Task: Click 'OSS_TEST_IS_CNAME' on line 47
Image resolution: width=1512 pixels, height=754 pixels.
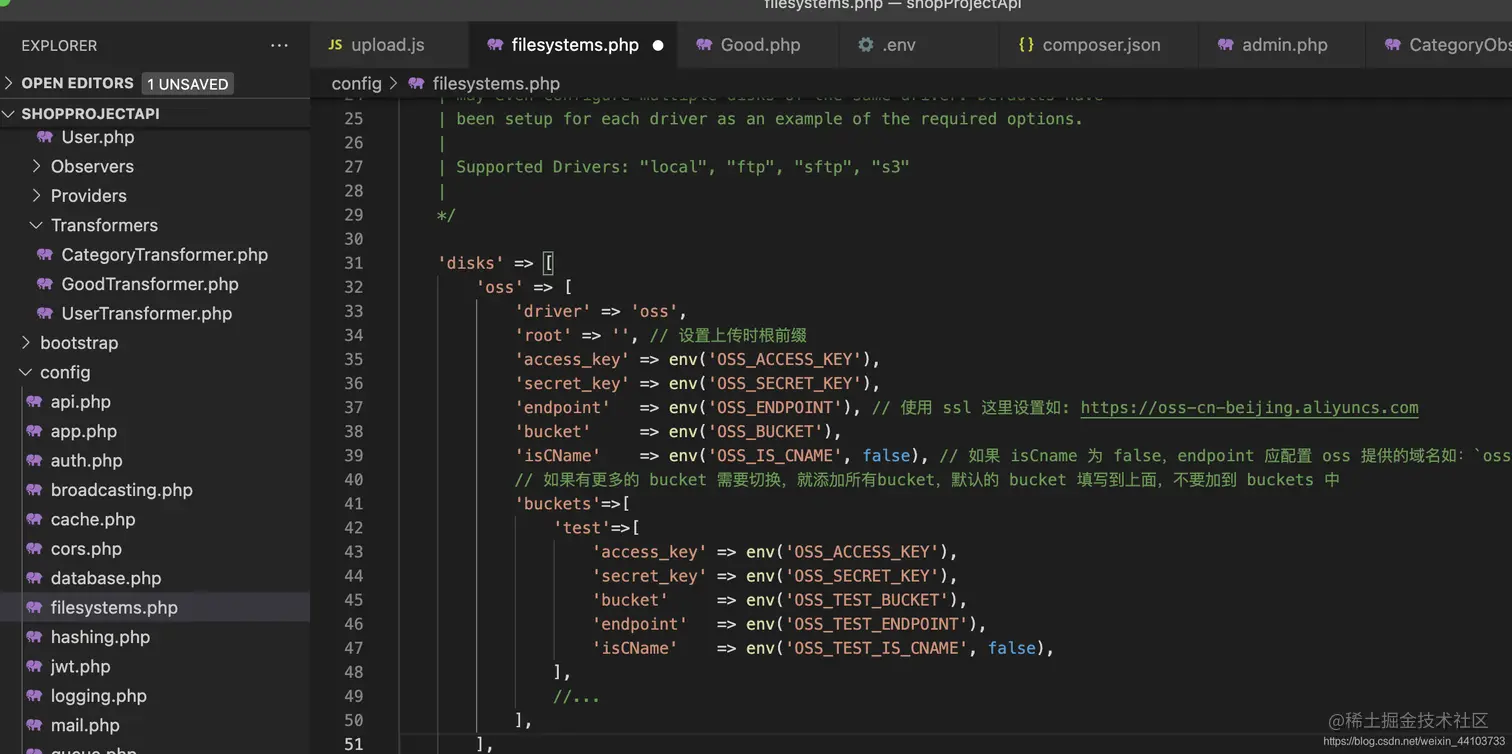Action: pyautogui.click(x=877, y=648)
